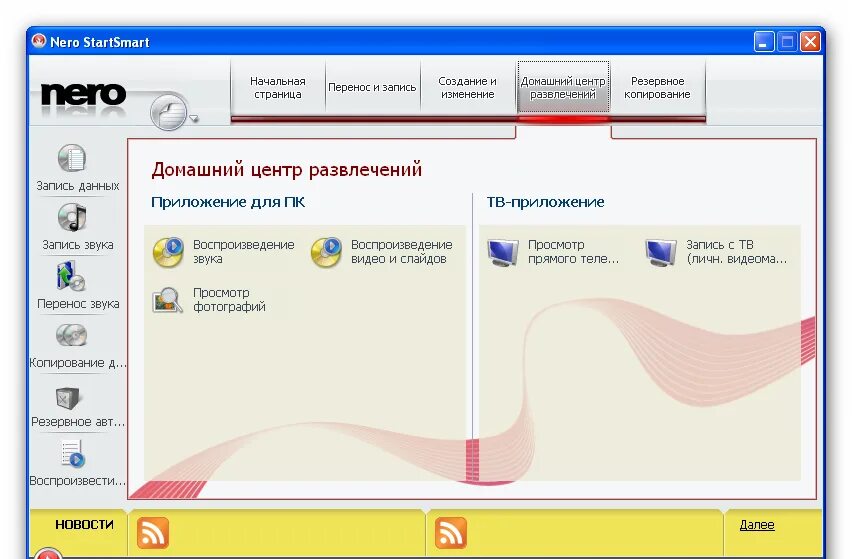Open the Просмотр фотографий magnifier icon

167,300
